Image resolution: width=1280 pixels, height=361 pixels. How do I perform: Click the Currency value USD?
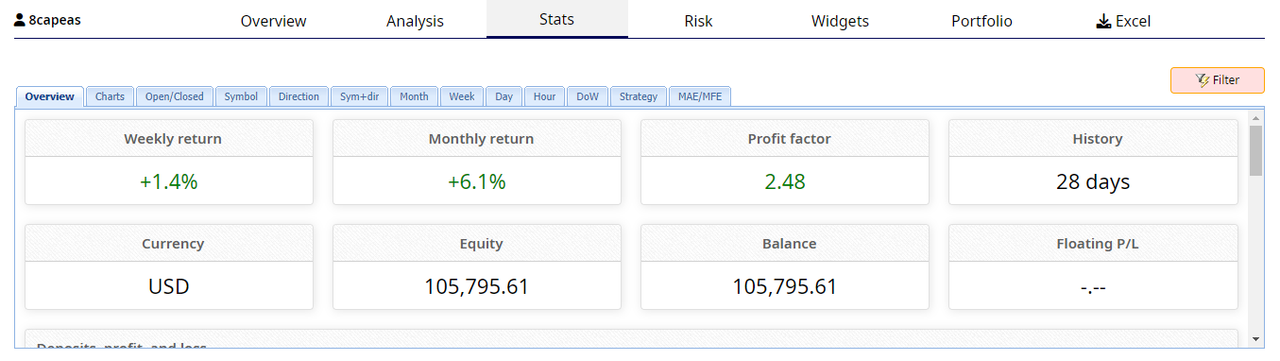pos(169,287)
